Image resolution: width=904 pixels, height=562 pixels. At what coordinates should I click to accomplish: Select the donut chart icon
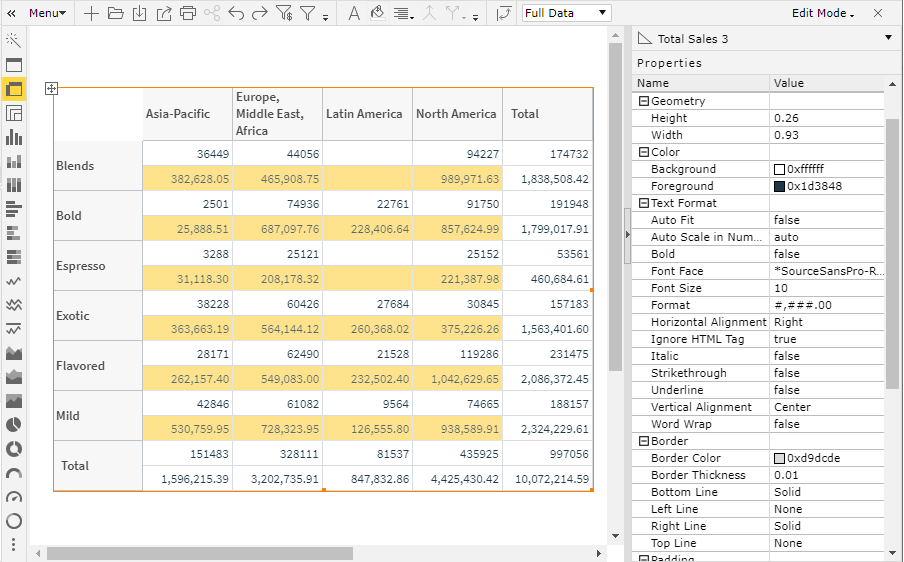tap(14, 448)
